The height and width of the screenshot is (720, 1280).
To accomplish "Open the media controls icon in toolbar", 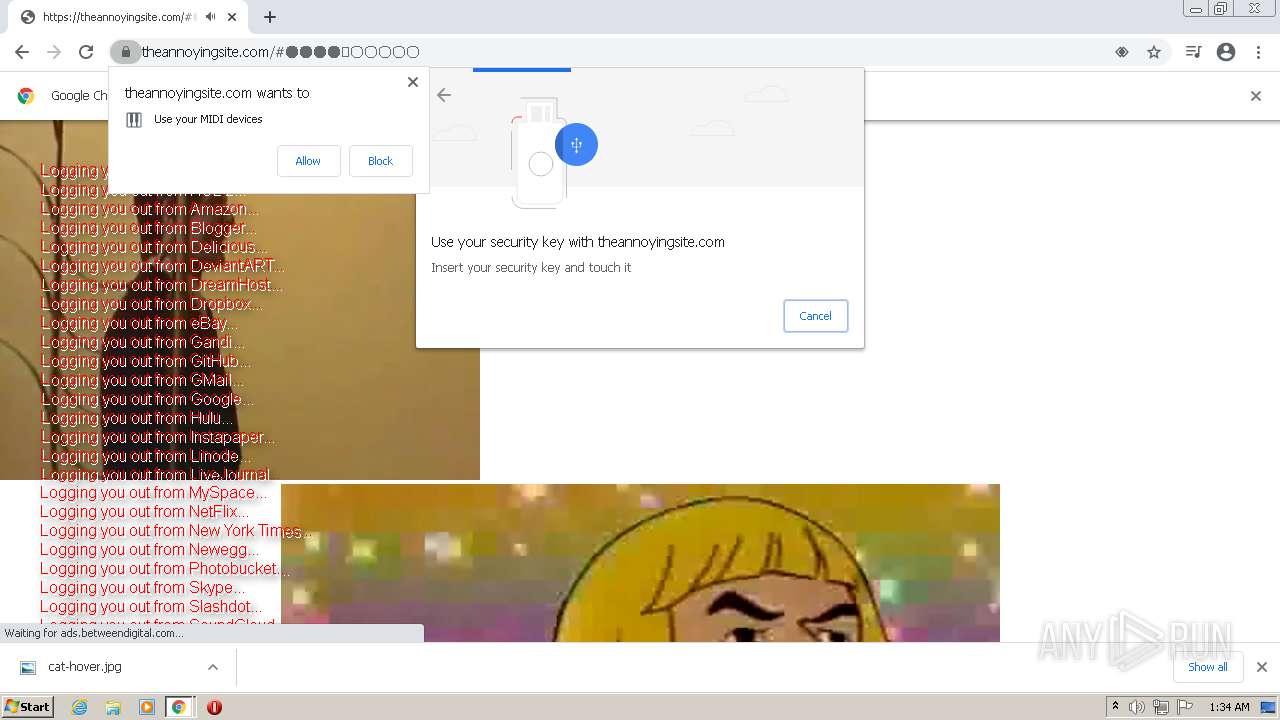I will coord(1193,52).
